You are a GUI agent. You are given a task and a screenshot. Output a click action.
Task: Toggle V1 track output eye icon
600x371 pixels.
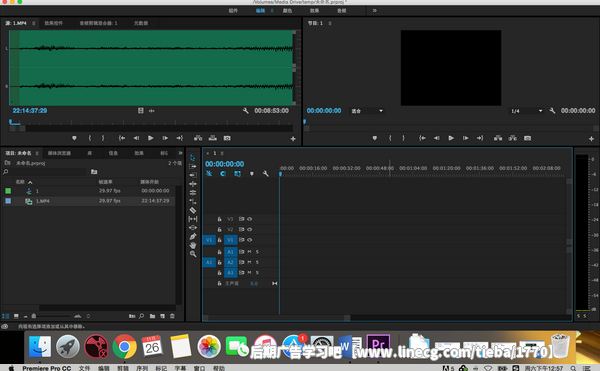point(249,240)
